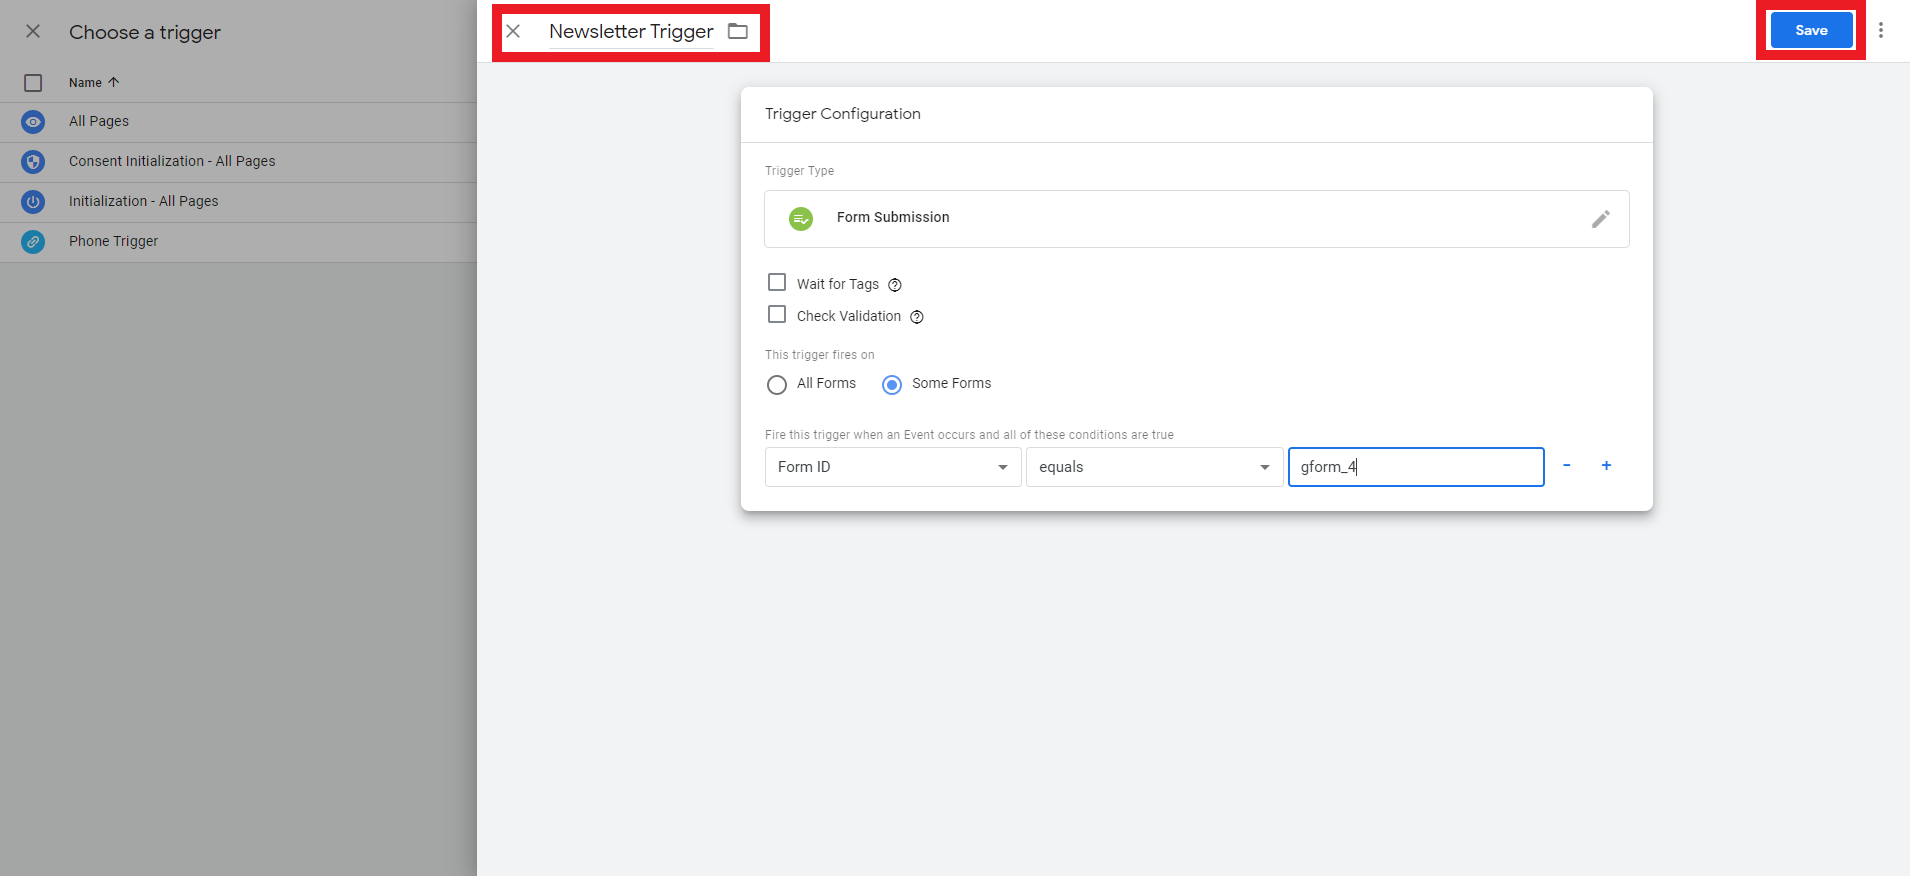Choose Phone Trigger from the trigger list

tap(114, 242)
